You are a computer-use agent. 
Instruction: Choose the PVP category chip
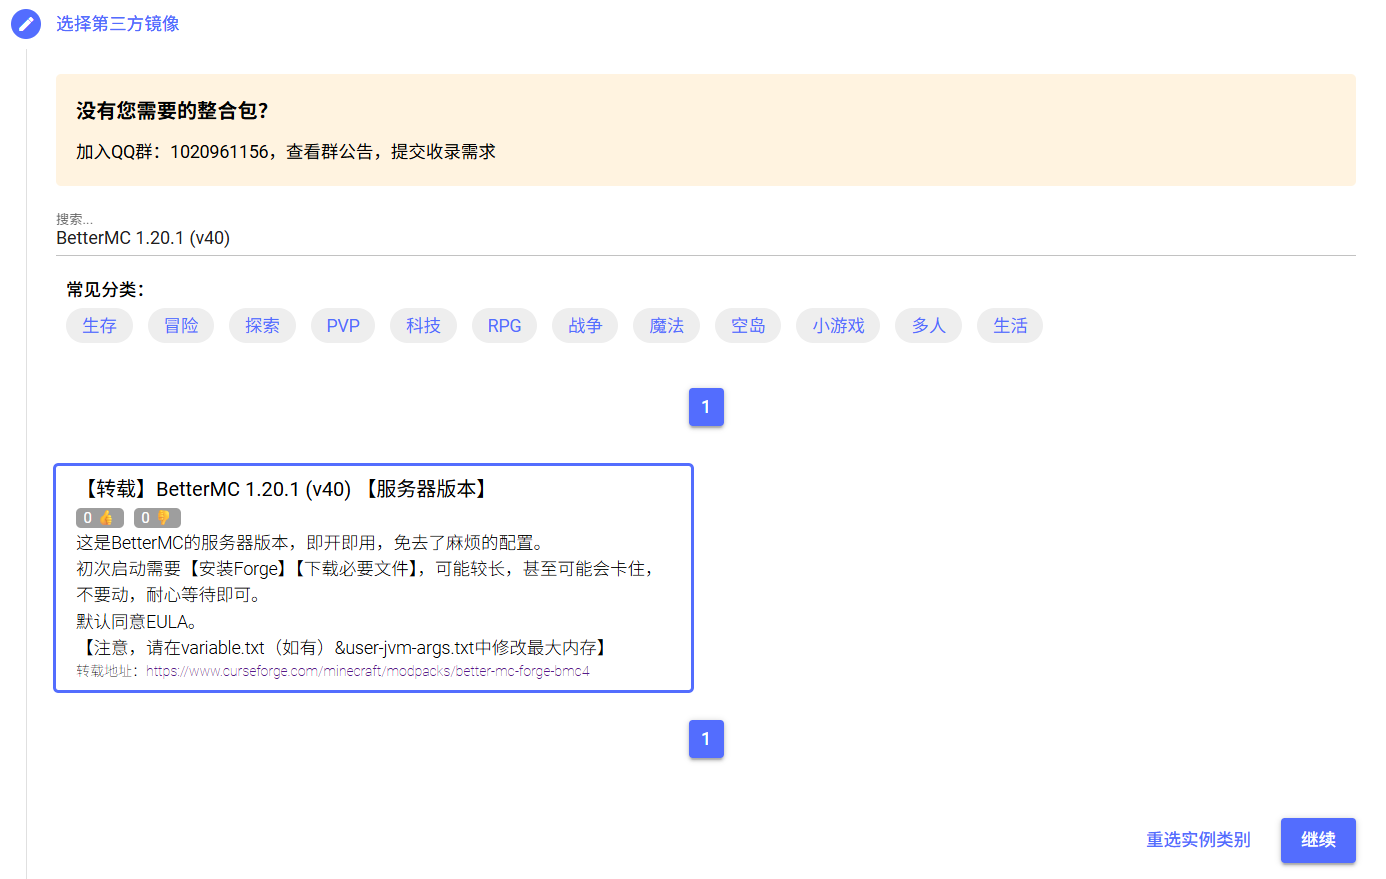pos(343,326)
